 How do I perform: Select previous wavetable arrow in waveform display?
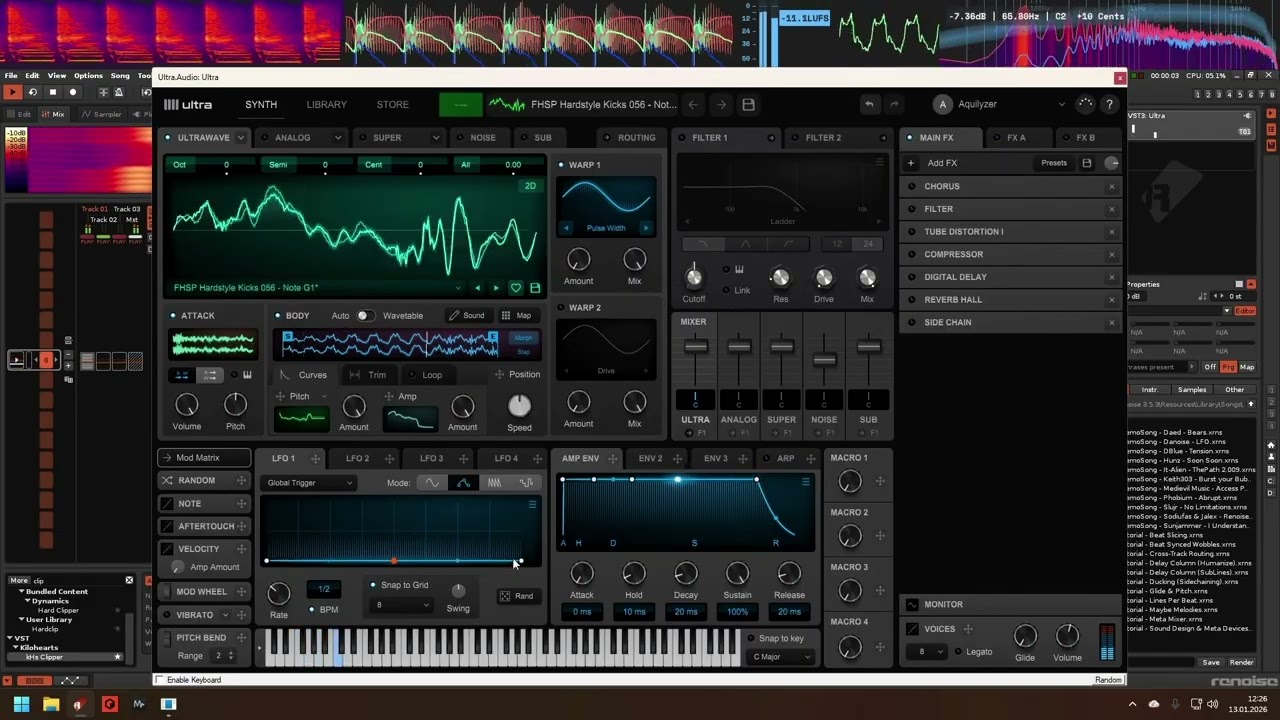(x=477, y=288)
